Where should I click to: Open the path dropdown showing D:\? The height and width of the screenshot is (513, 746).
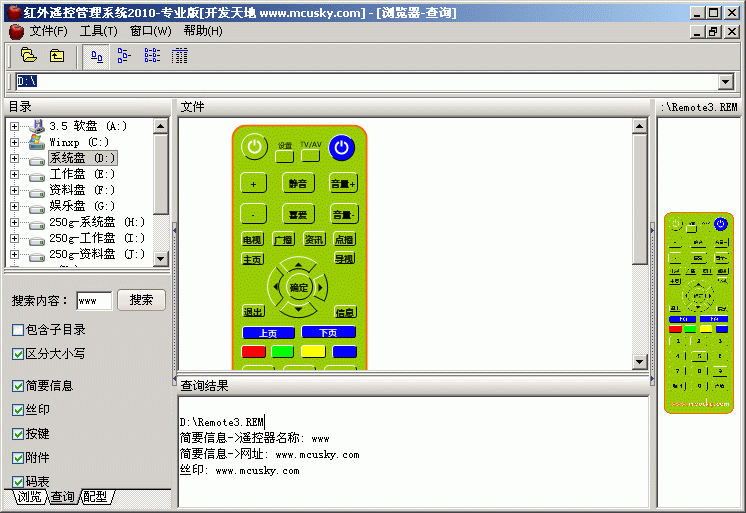[726, 82]
